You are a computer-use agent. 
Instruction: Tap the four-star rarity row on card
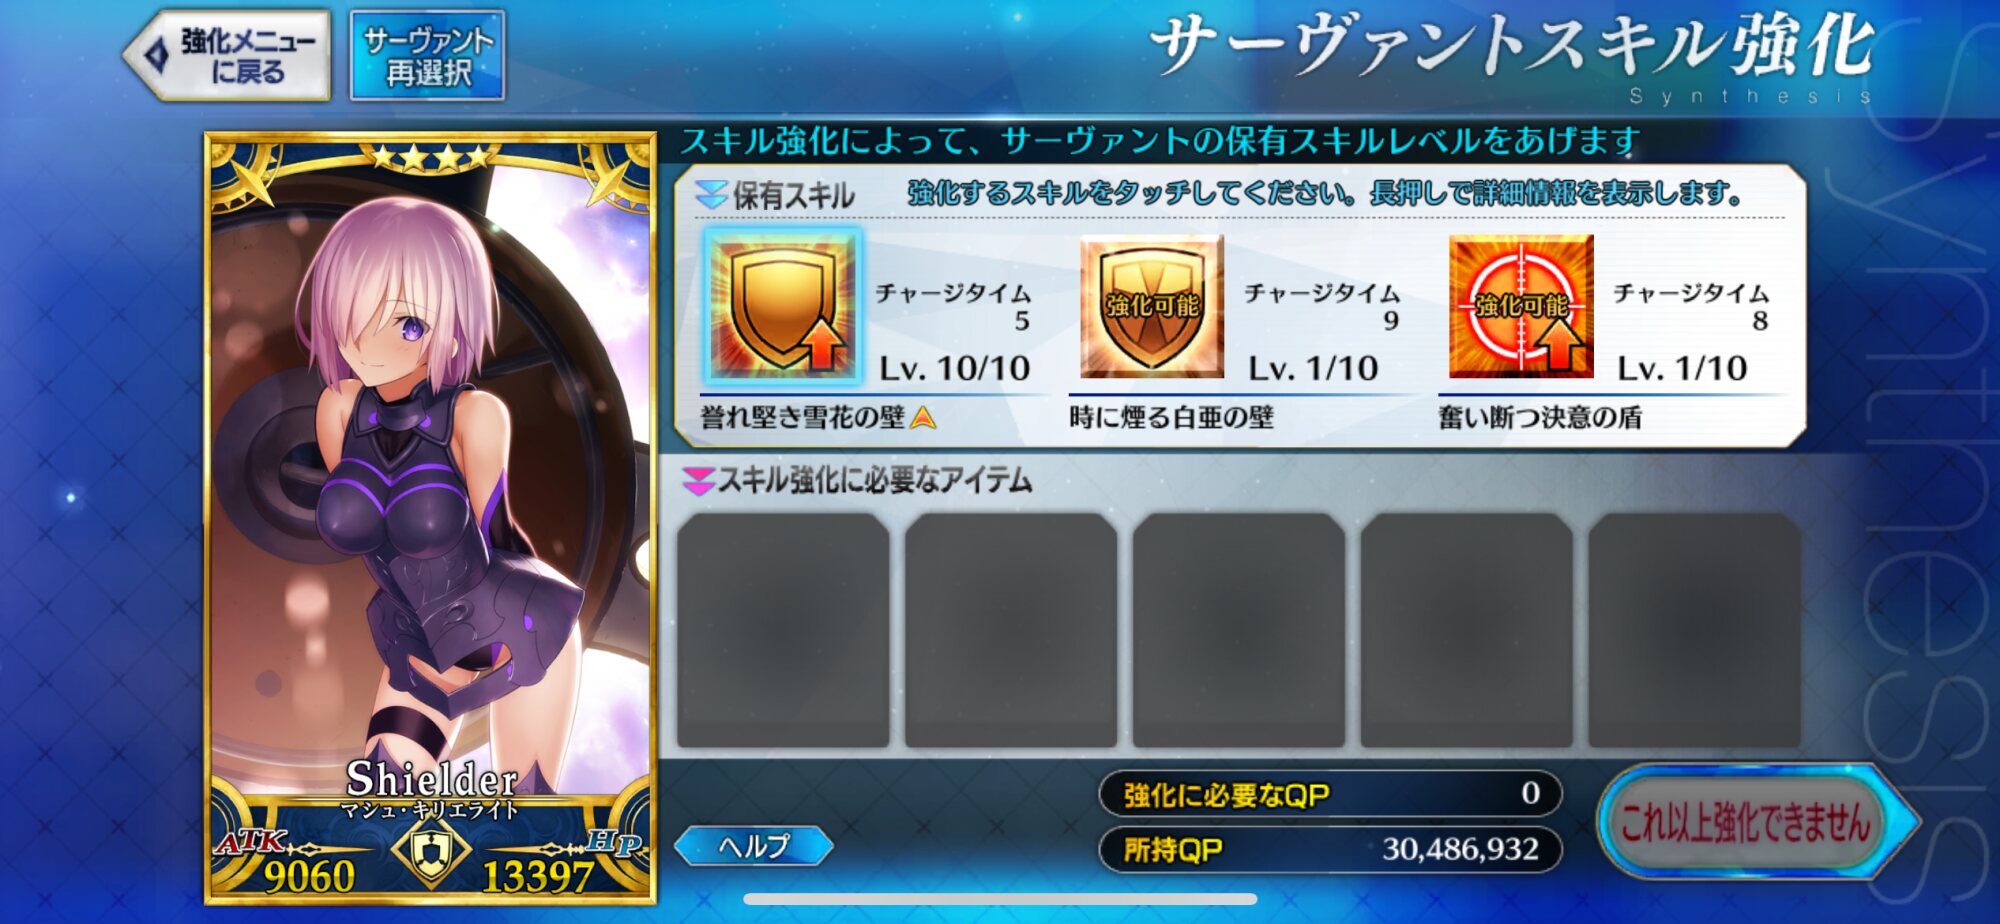pyautogui.click(x=431, y=157)
